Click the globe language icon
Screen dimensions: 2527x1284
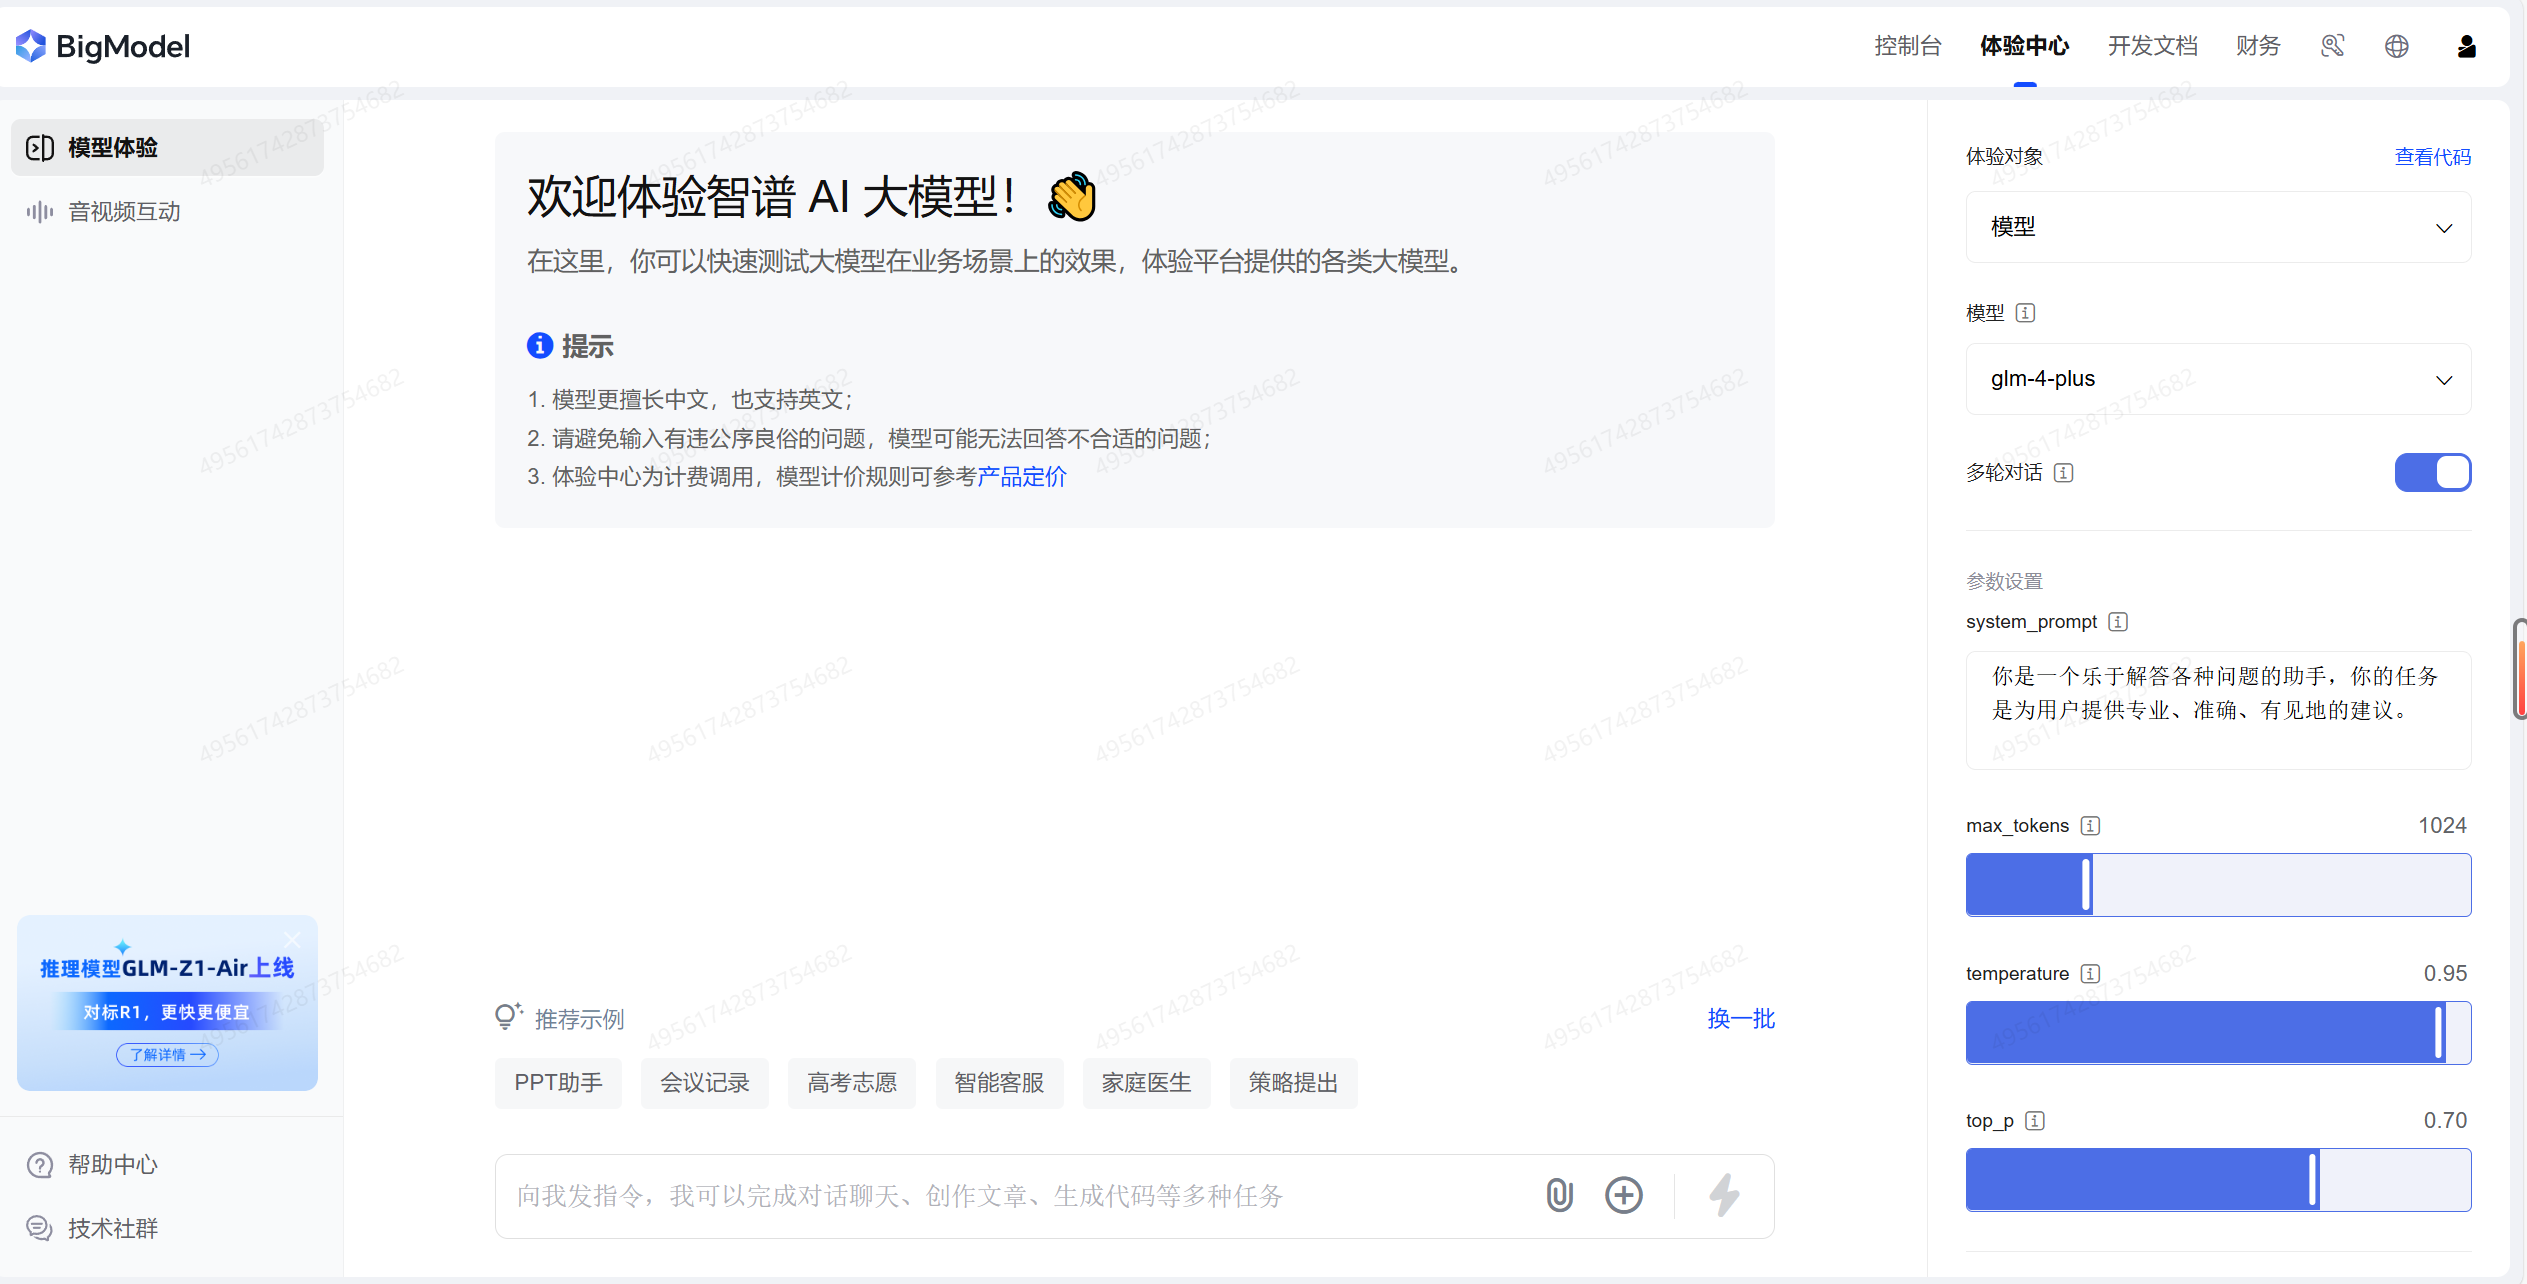pos(2396,46)
